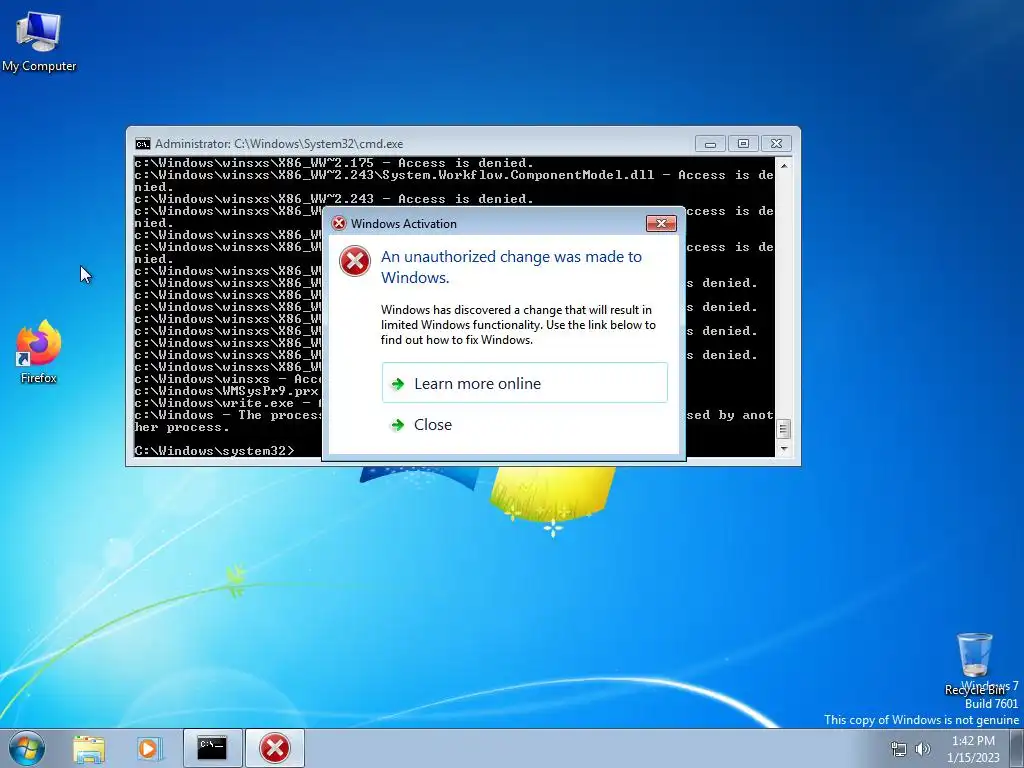The image size is (1024, 768).
Task: Click the 'Build 7601' watermark text
Action: coord(991,703)
